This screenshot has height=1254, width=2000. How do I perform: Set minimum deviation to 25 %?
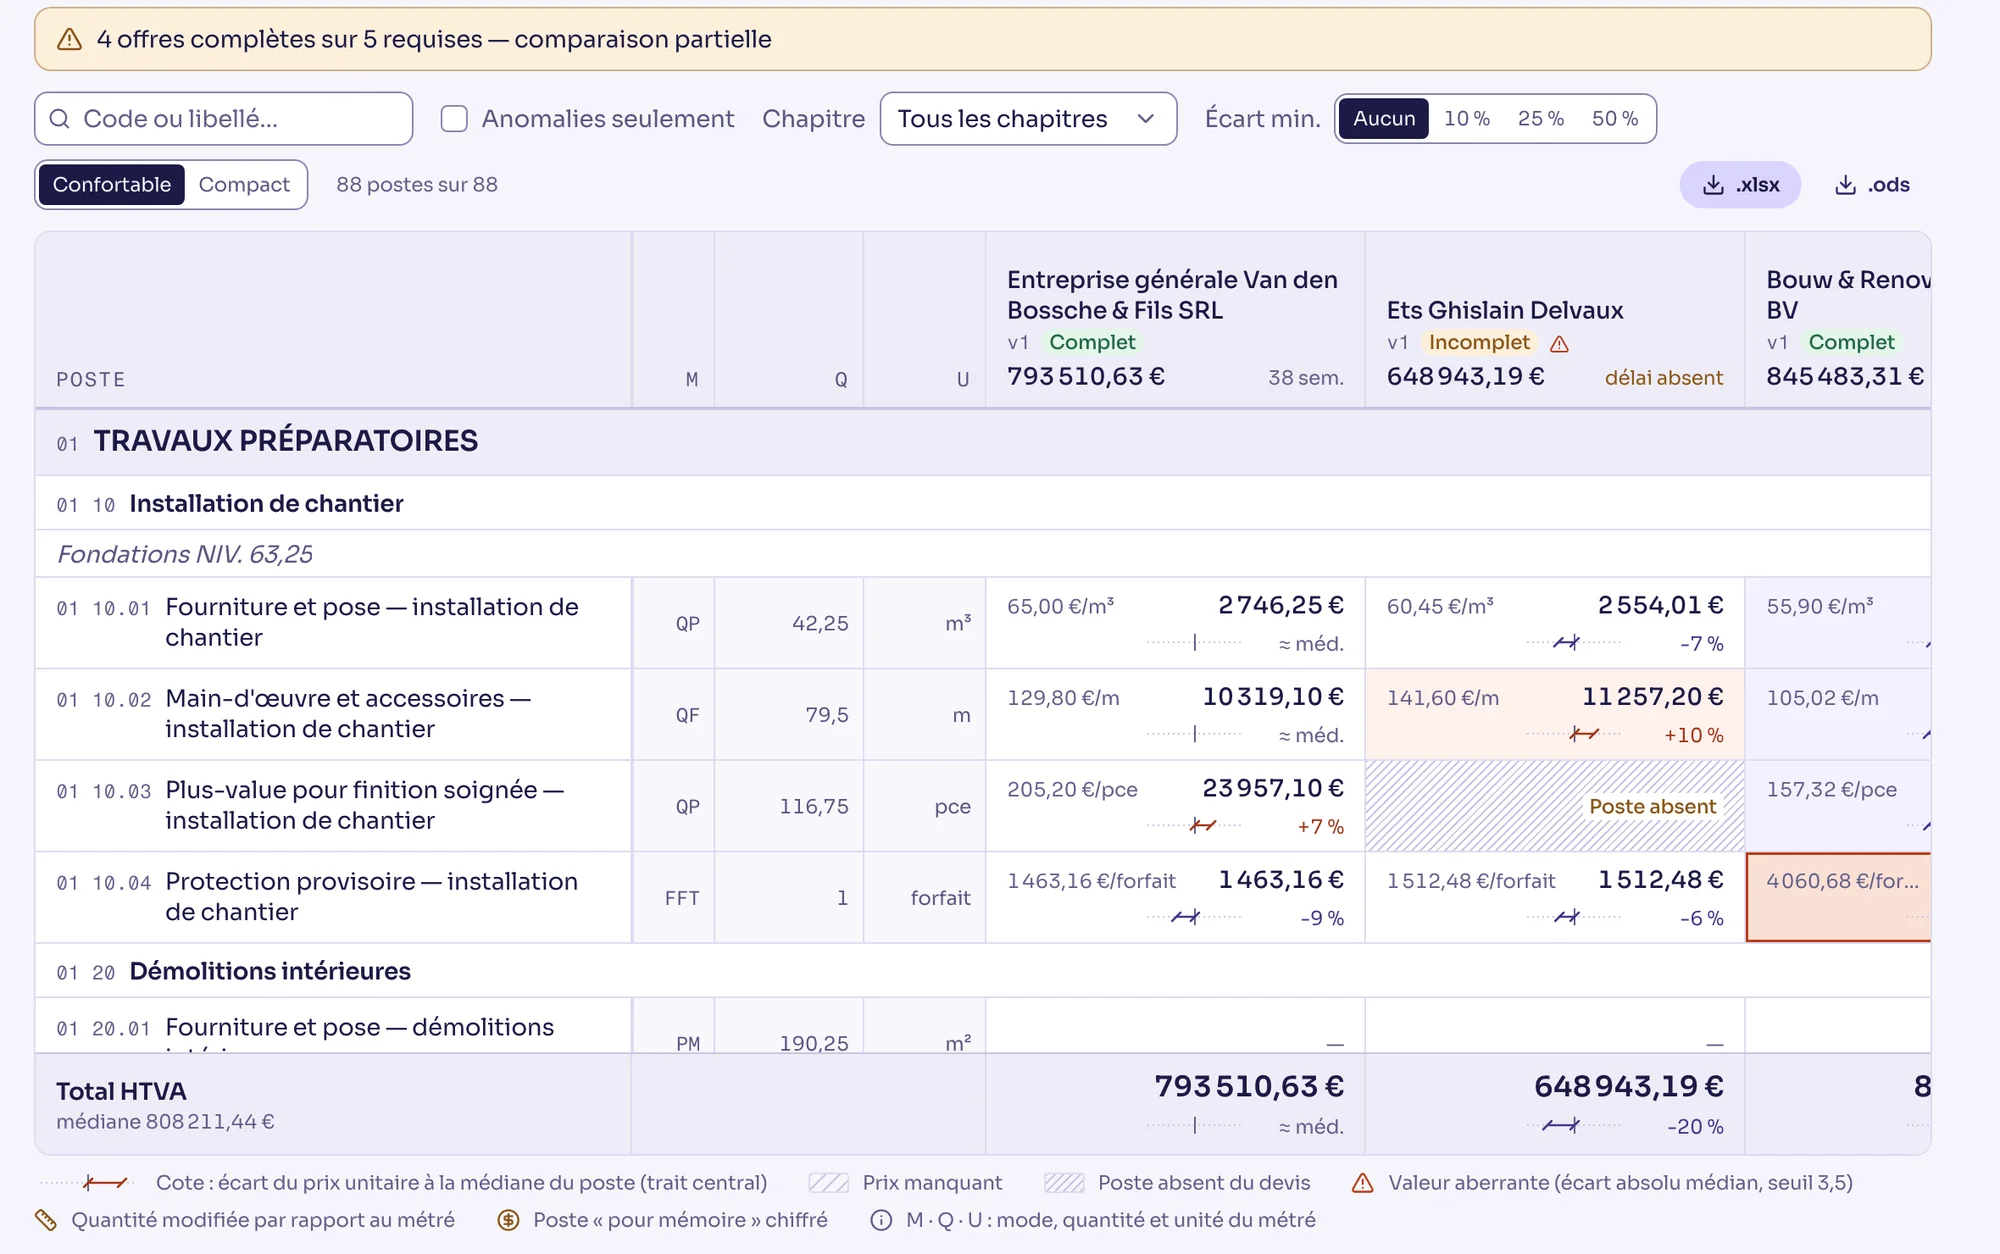tap(1541, 119)
